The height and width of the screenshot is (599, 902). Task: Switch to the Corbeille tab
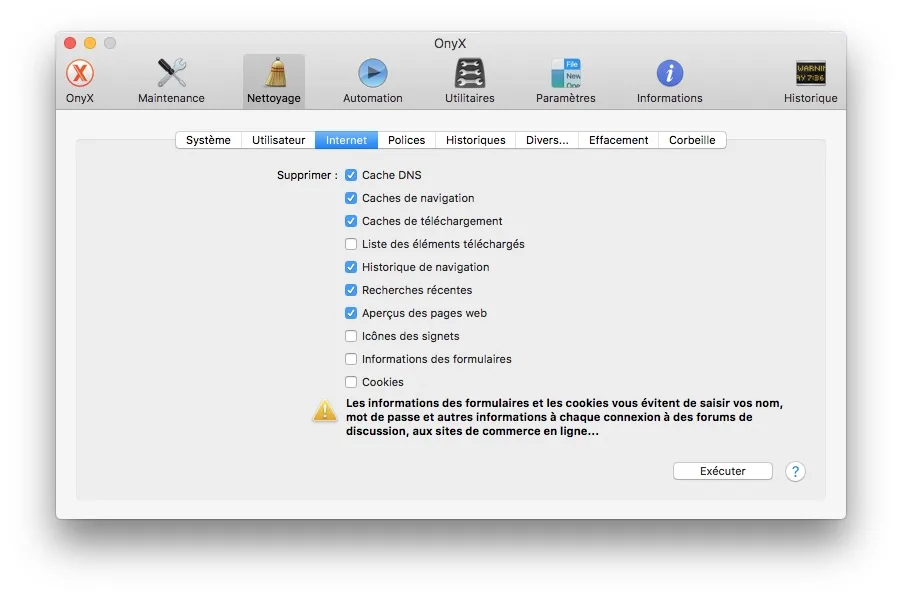click(692, 140)
